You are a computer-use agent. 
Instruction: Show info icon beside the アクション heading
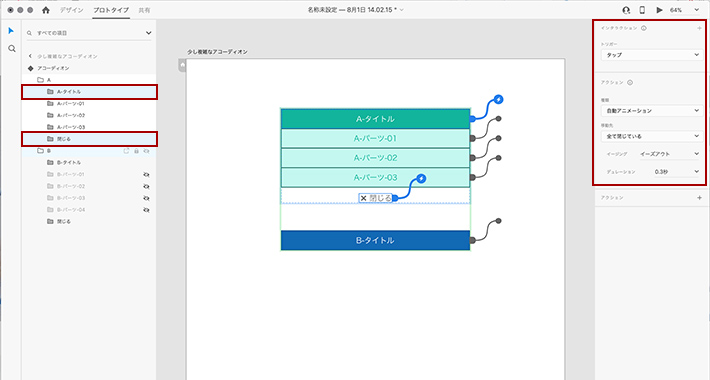tap(630, 82)
